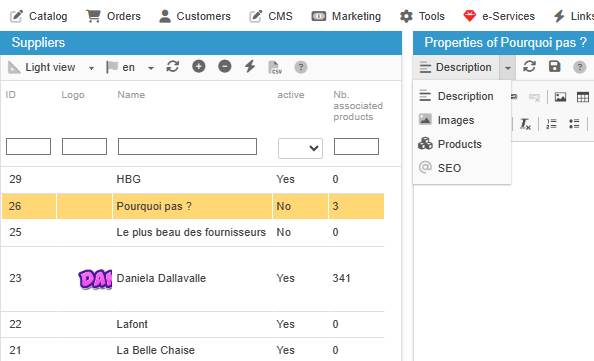Choose Products from the dropdown menu
The image size is (594, 361).
point(462,144)
